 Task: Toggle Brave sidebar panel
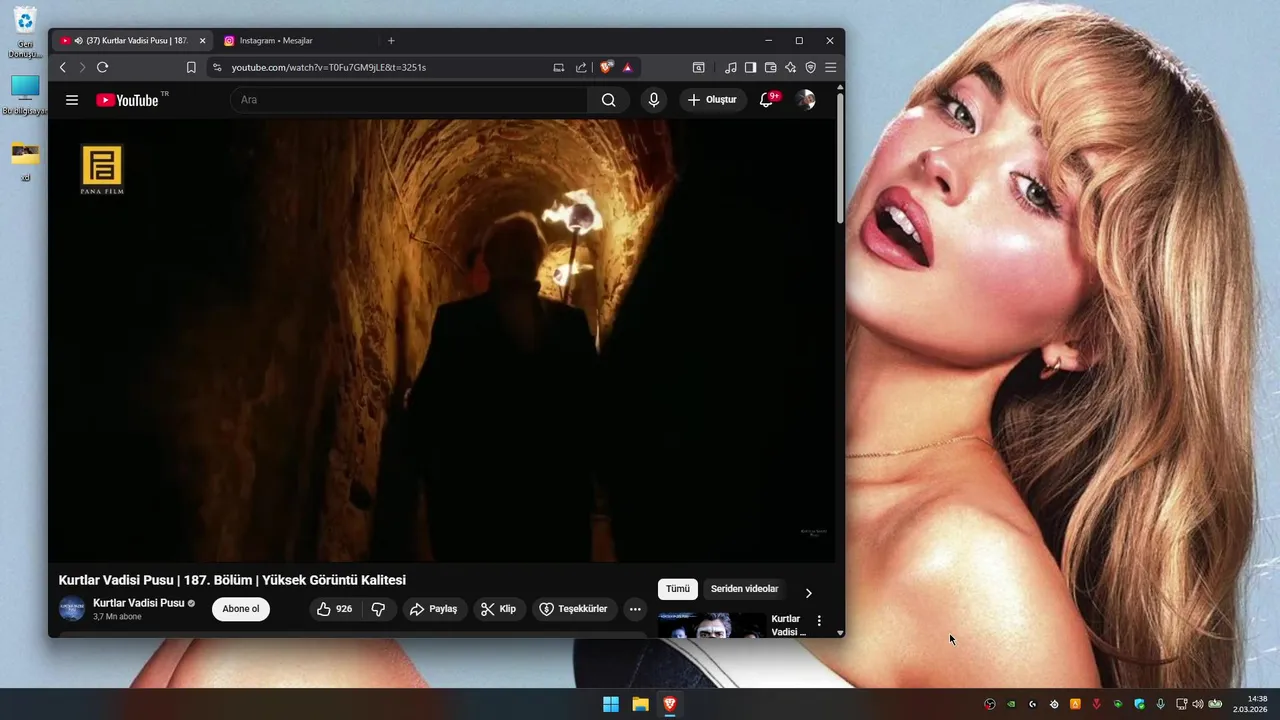coord(750,67)
